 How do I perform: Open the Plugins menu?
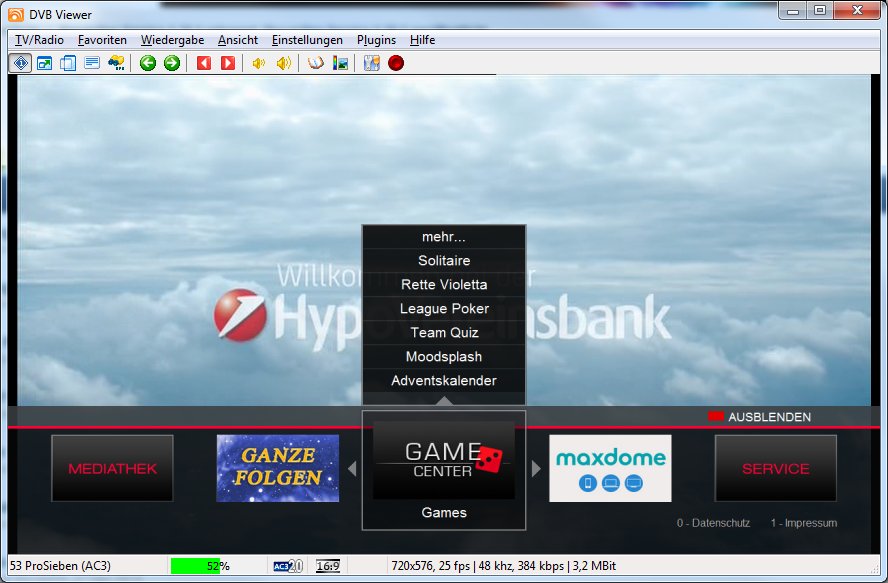376,40
